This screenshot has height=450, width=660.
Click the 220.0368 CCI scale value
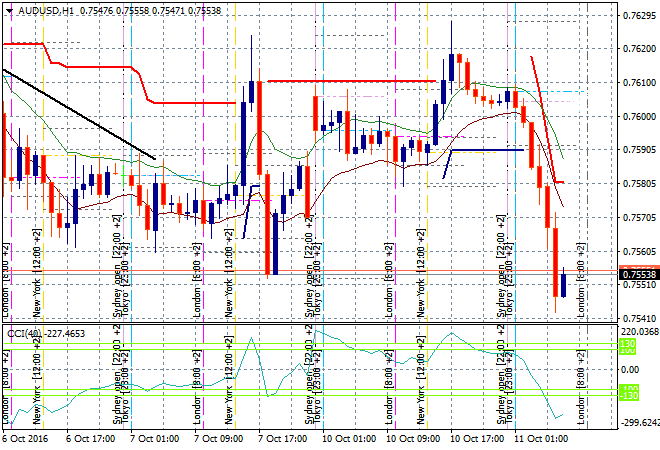click(635, 330)
